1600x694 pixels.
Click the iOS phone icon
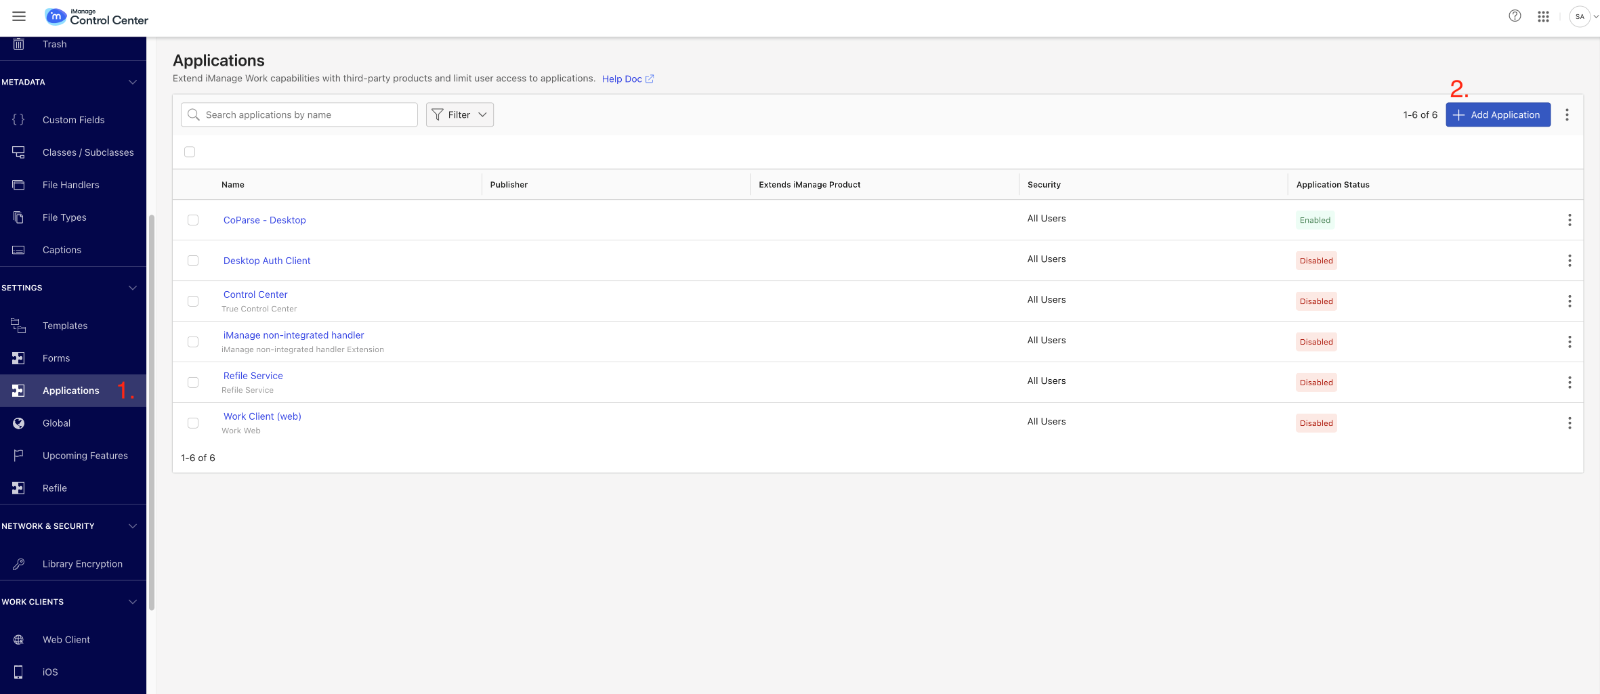pos(18,672)
